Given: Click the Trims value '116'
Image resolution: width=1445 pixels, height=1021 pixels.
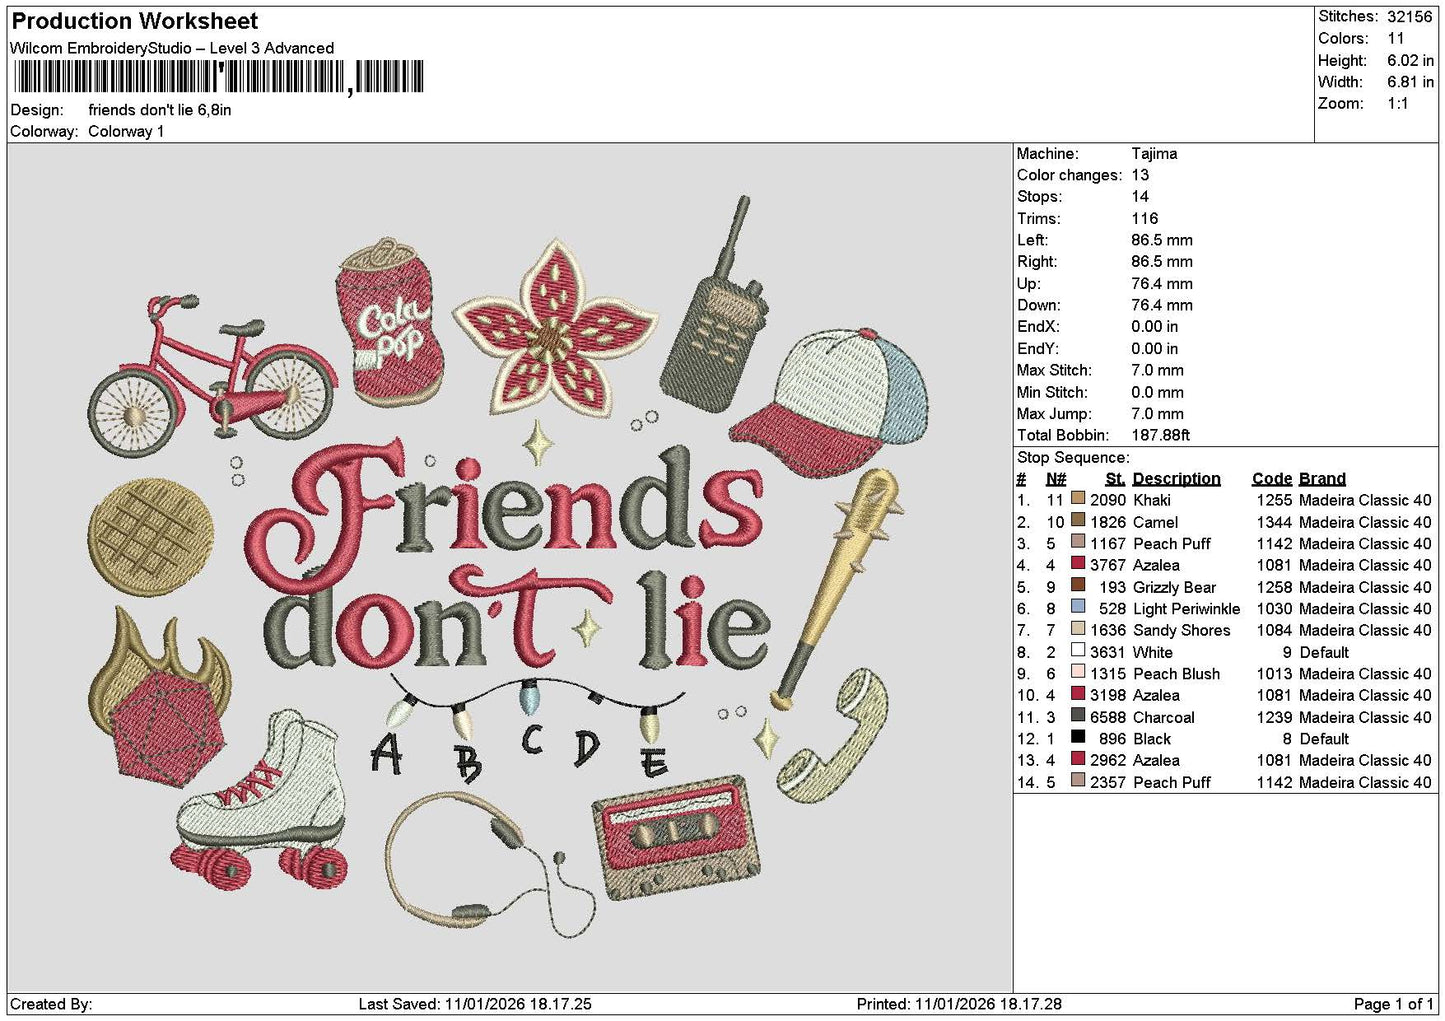Looking at the screenshot, I should pyautogui.click(x=1145, y=219).
